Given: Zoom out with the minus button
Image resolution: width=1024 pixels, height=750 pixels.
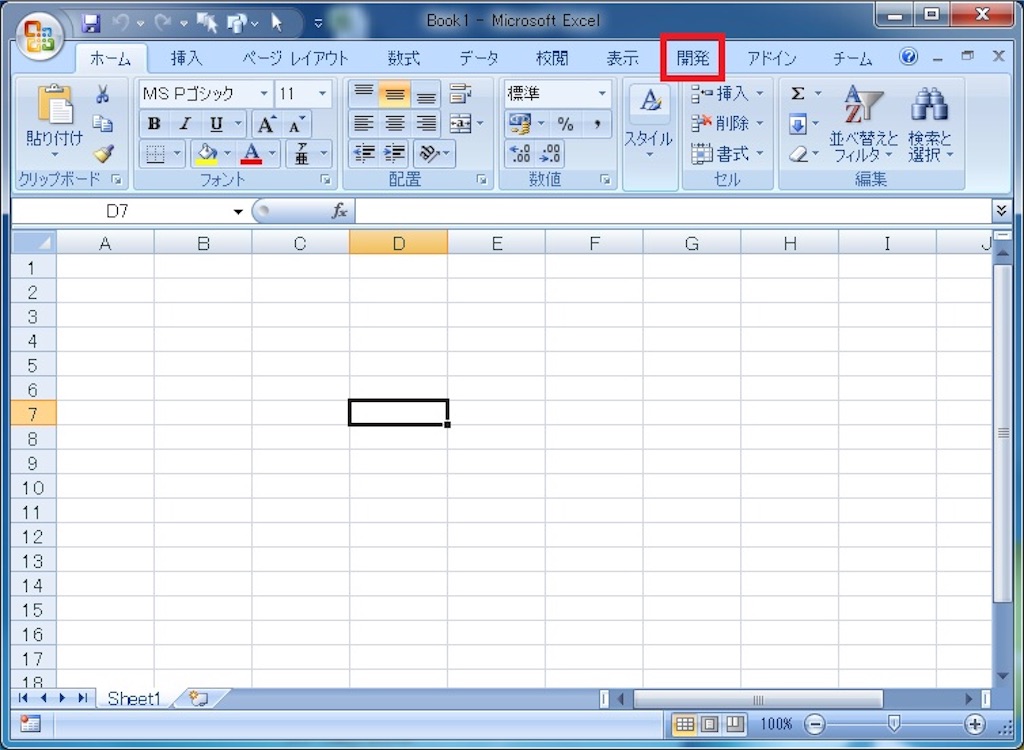Looking at the screenshot, I should 814,724.
